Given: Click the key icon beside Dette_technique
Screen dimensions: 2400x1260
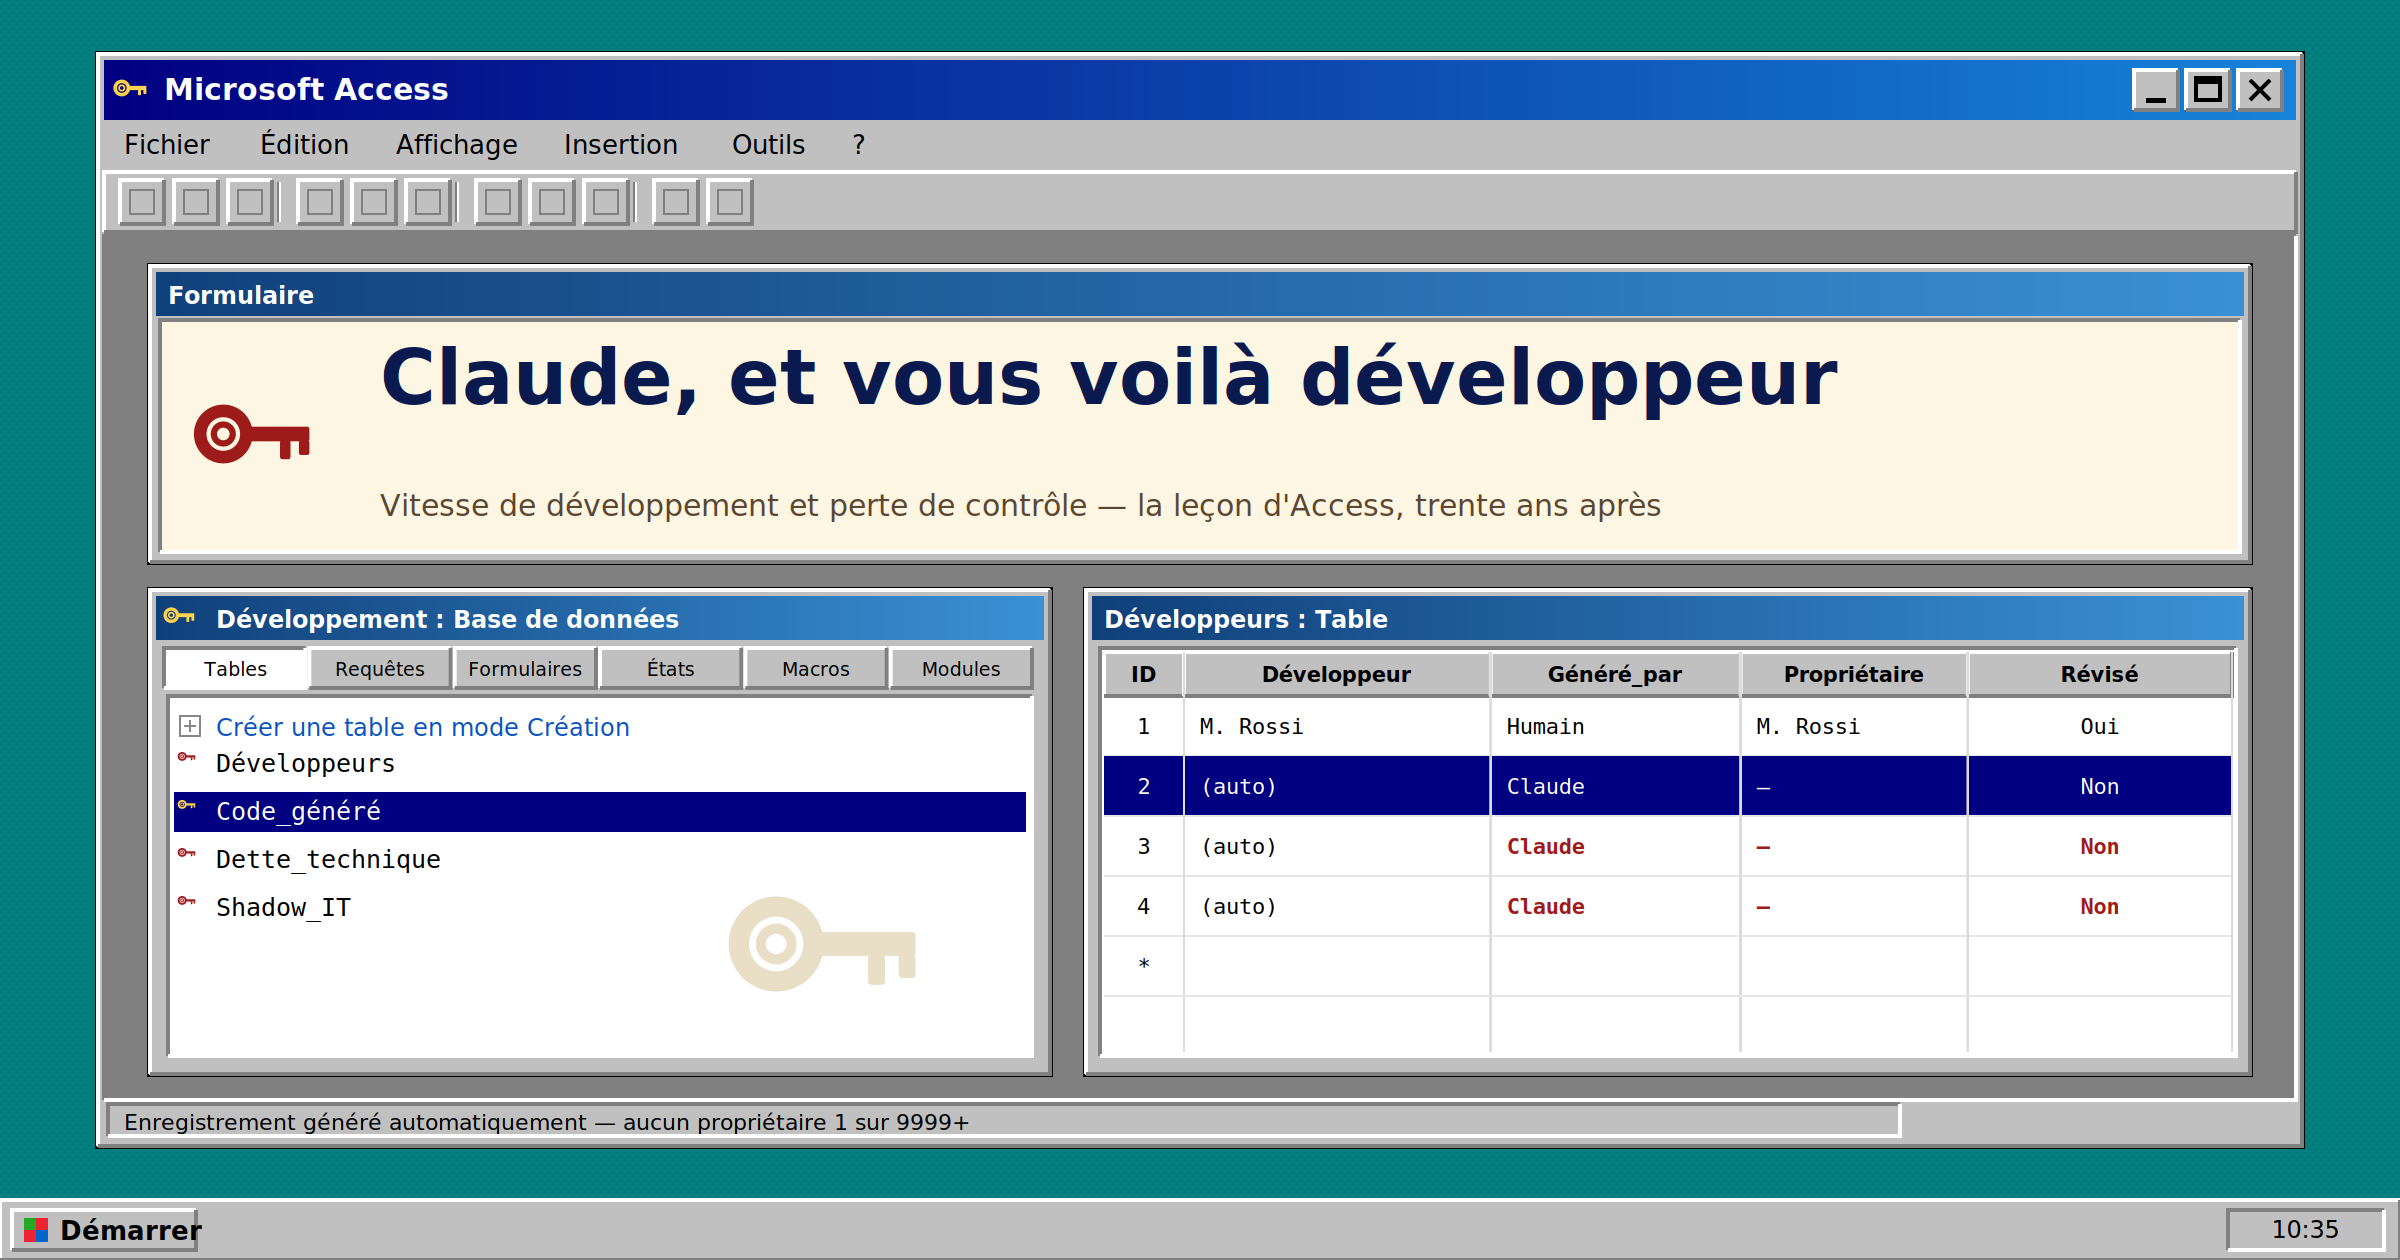Looking at the screenshot, I should [x=187, y=853].
